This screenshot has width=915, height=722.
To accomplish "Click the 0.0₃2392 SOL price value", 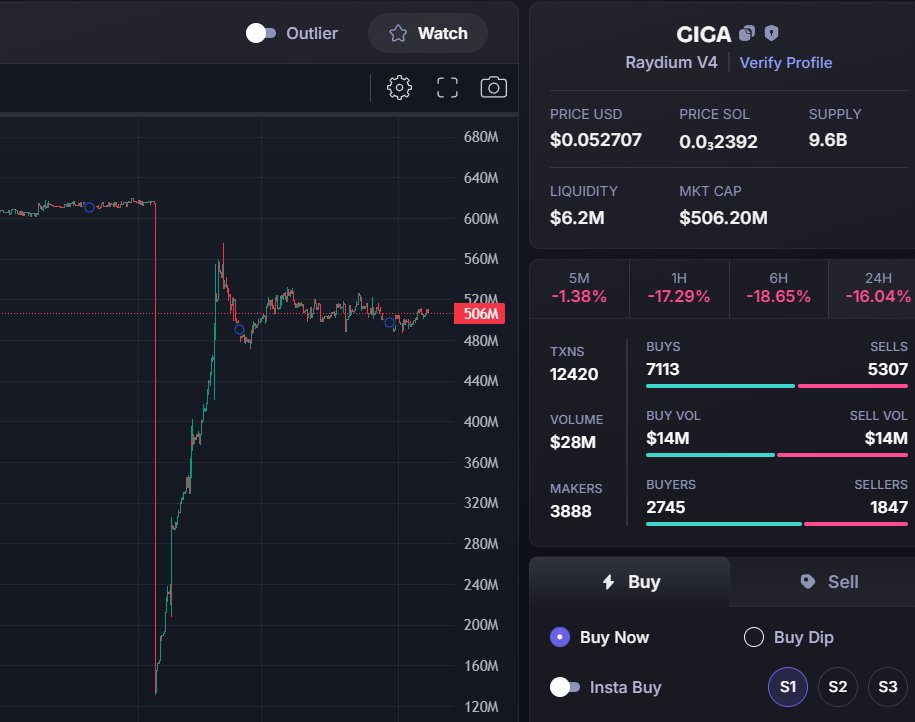I will click(718, 141).
